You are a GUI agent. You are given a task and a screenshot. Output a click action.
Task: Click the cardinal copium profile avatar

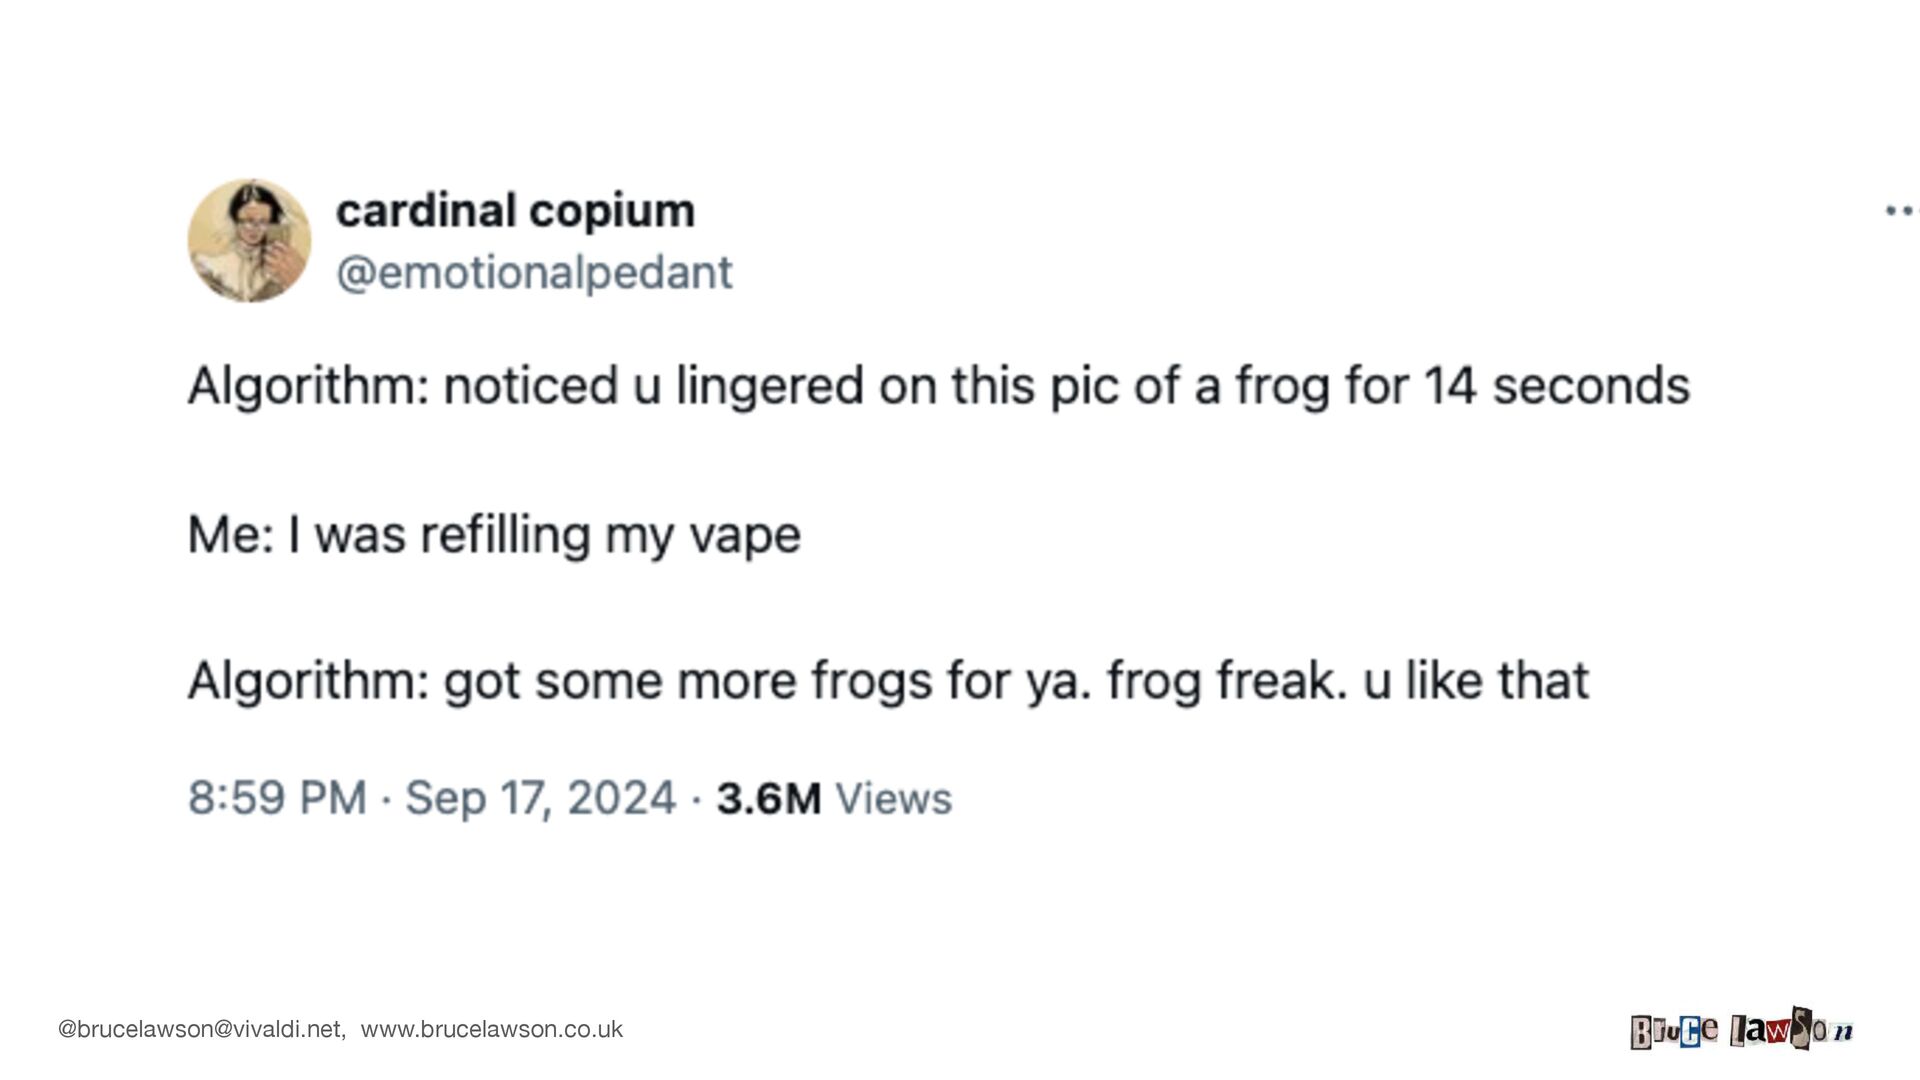click(x=249, y=241)
